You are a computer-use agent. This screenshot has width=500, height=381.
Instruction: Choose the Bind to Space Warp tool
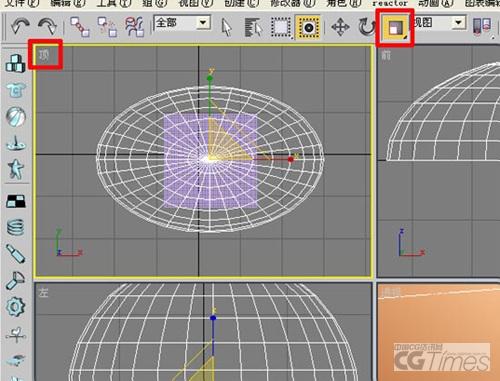click(134, 26)
